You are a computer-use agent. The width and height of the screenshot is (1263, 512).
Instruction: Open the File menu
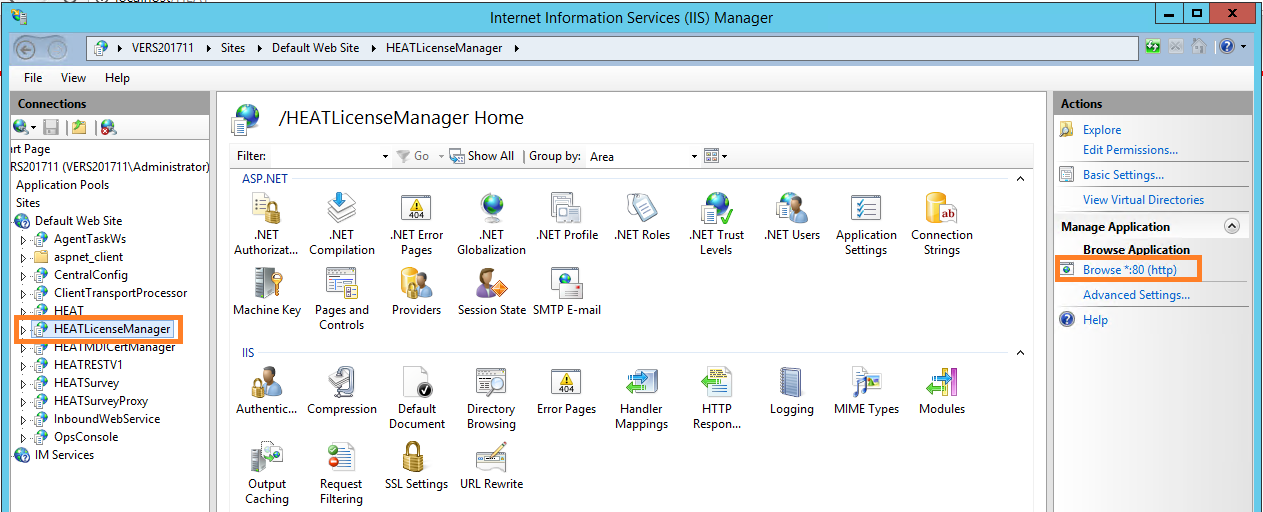click(33, 78)
